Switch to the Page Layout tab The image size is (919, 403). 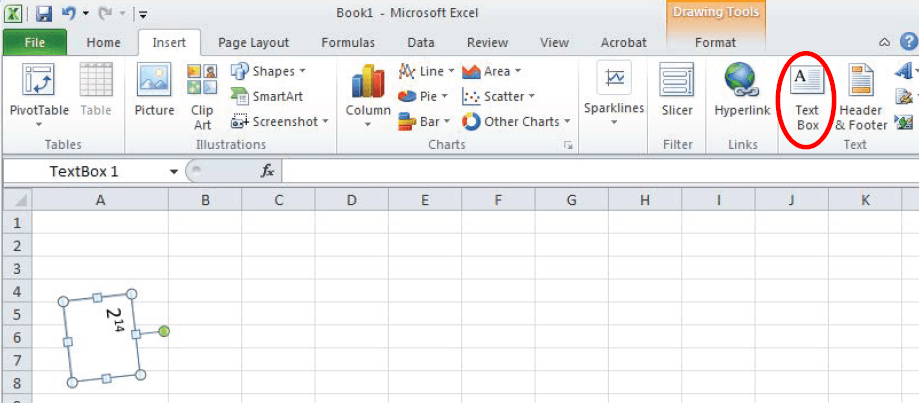(253, 42)
